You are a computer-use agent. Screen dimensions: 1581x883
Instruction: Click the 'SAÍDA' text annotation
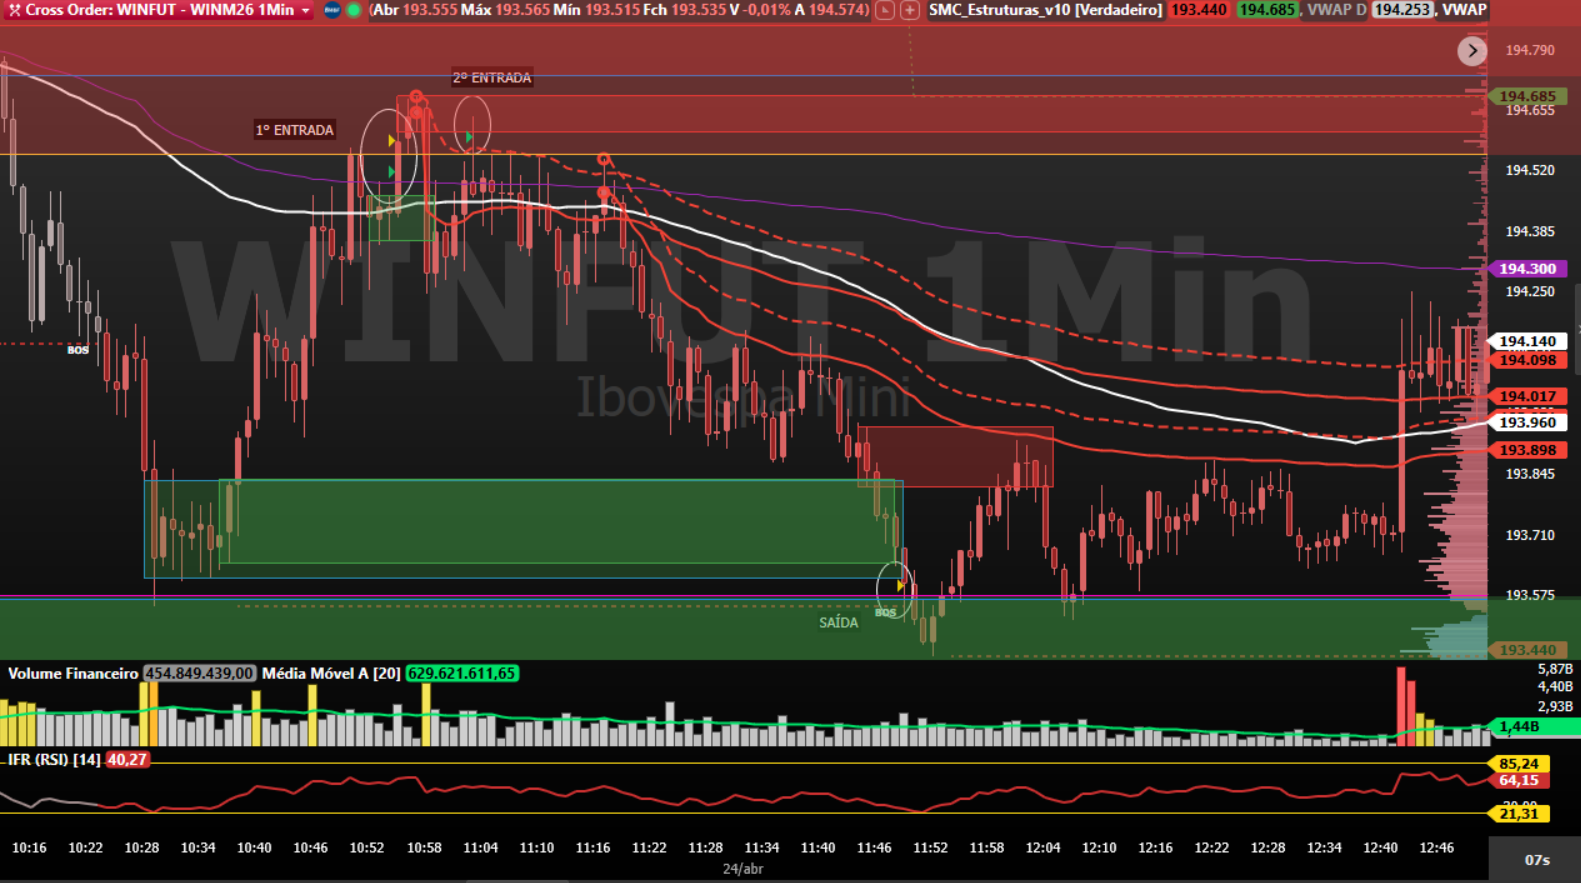click(838, 623)
